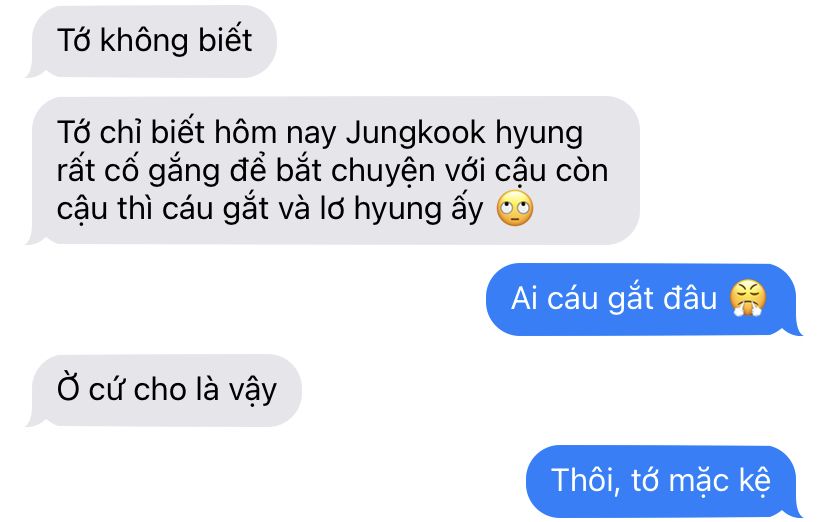The height and width of the screenshot is (522, 828).
Task: Click the word 'Thôi,' in the last bubble
Action: 586,480
